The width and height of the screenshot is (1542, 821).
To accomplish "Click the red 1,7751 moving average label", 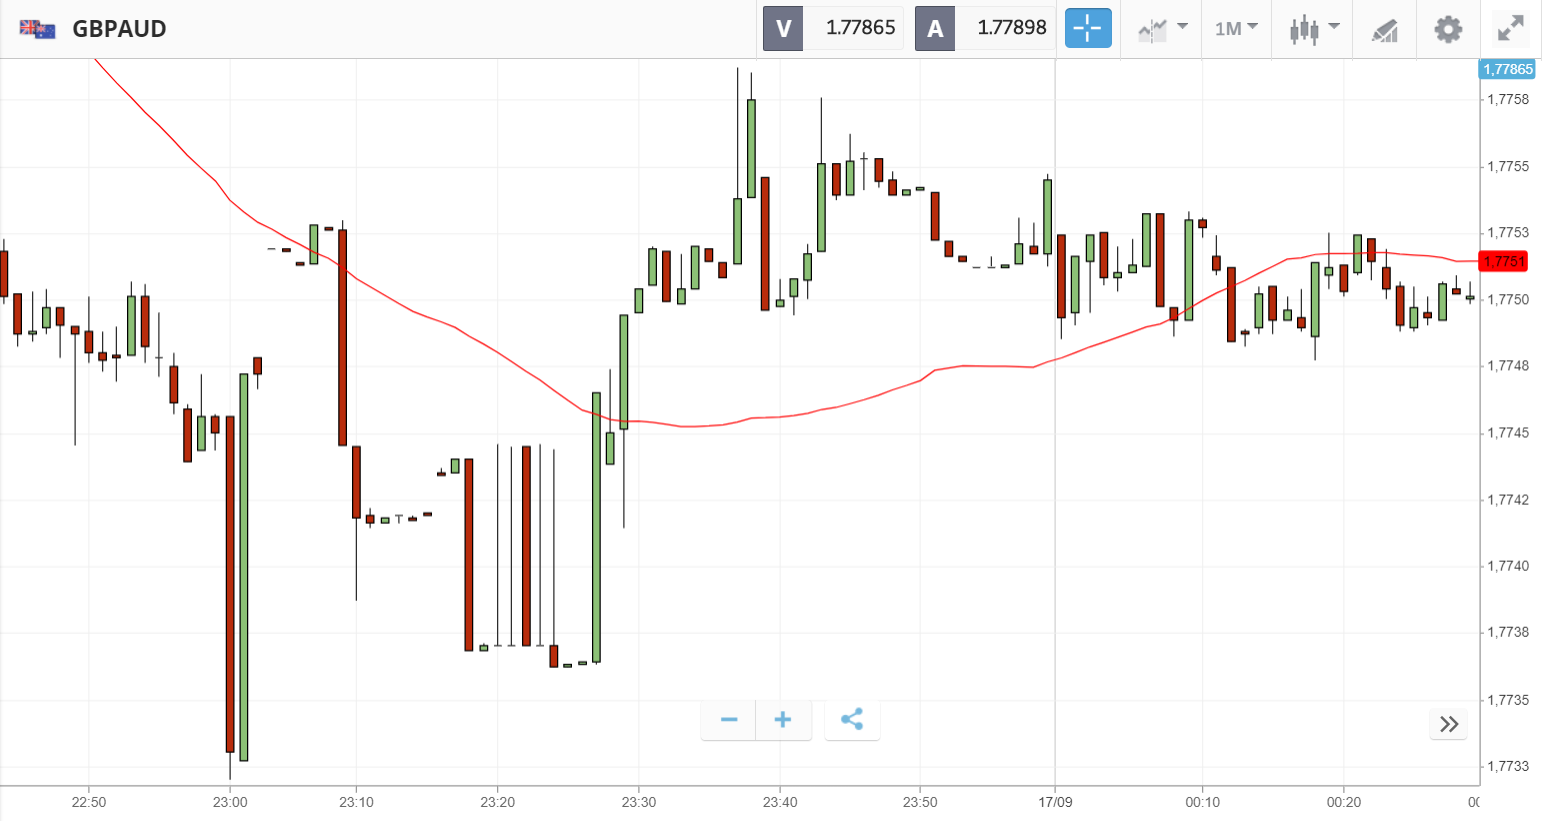I will pyautogui.click(x=1504, y=261).
